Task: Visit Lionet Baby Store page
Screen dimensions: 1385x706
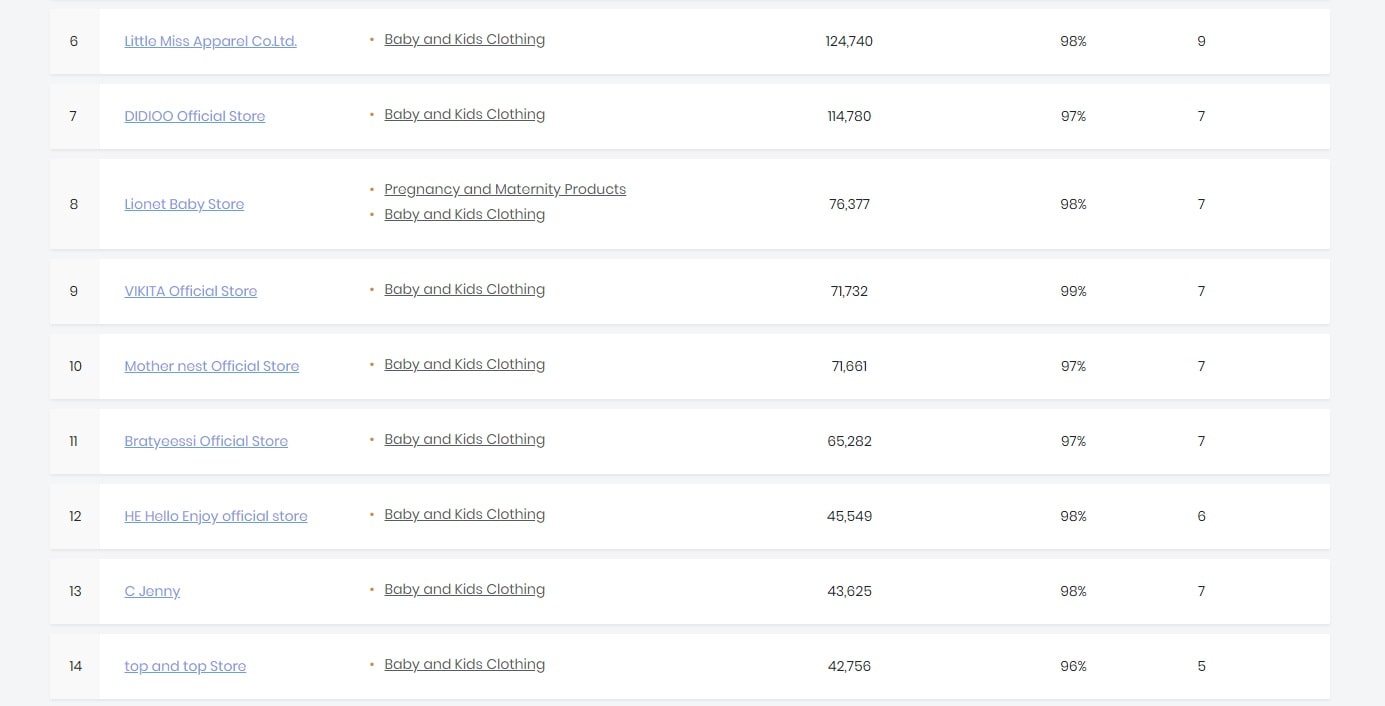Action: click(184, 204)
